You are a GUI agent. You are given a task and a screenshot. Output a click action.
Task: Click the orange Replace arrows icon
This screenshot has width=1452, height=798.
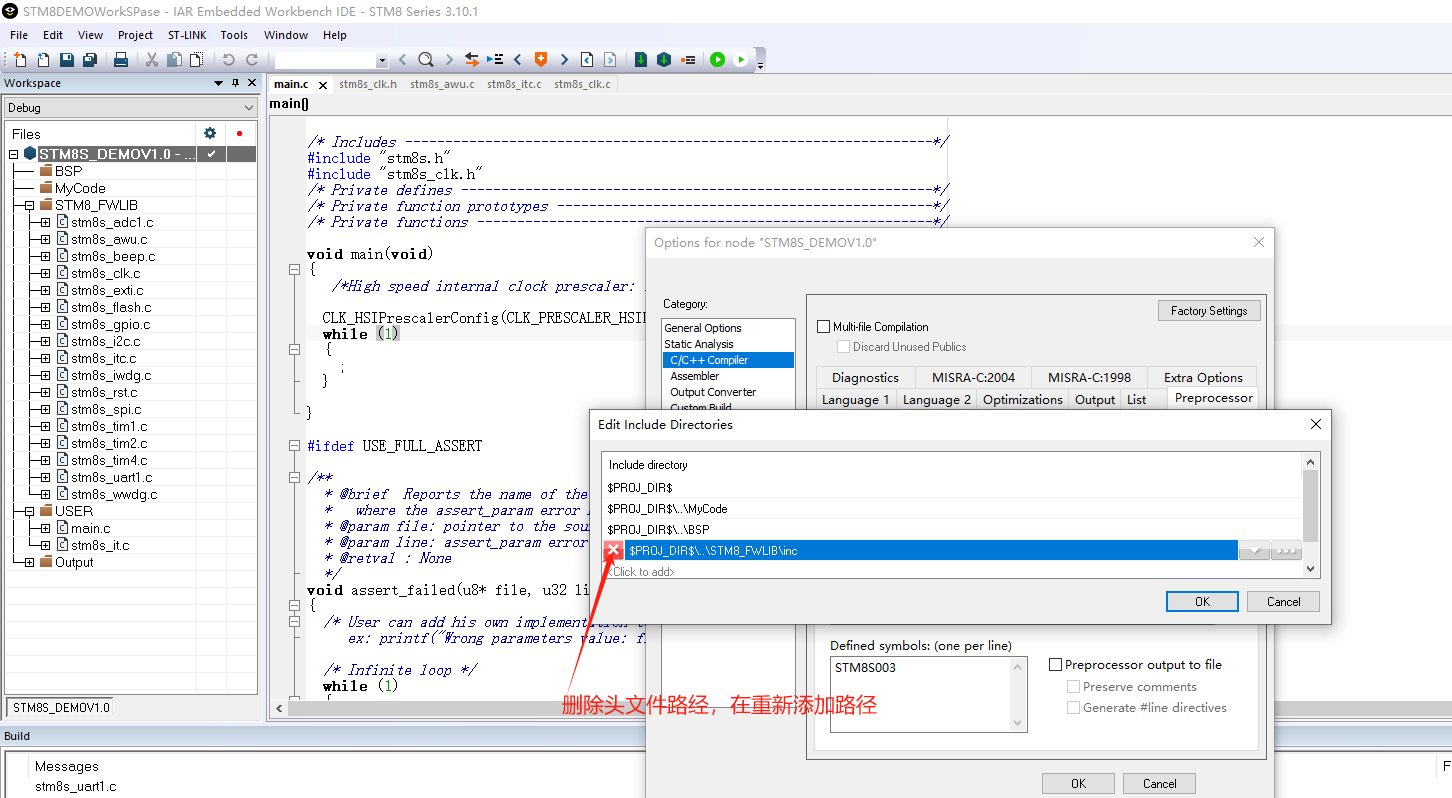coord(472,60)
